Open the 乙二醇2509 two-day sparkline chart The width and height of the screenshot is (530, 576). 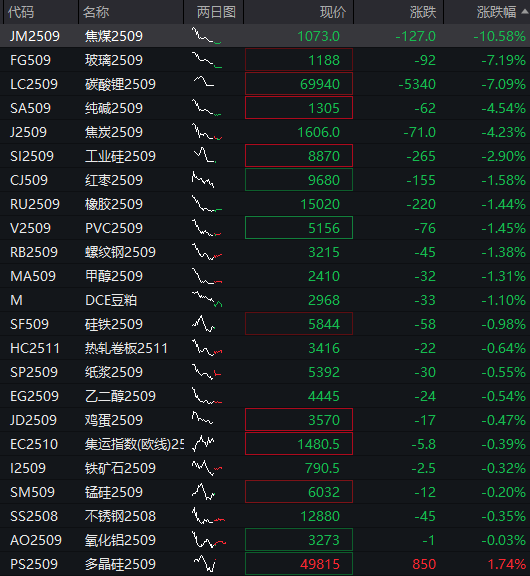[x=207, y=396]
